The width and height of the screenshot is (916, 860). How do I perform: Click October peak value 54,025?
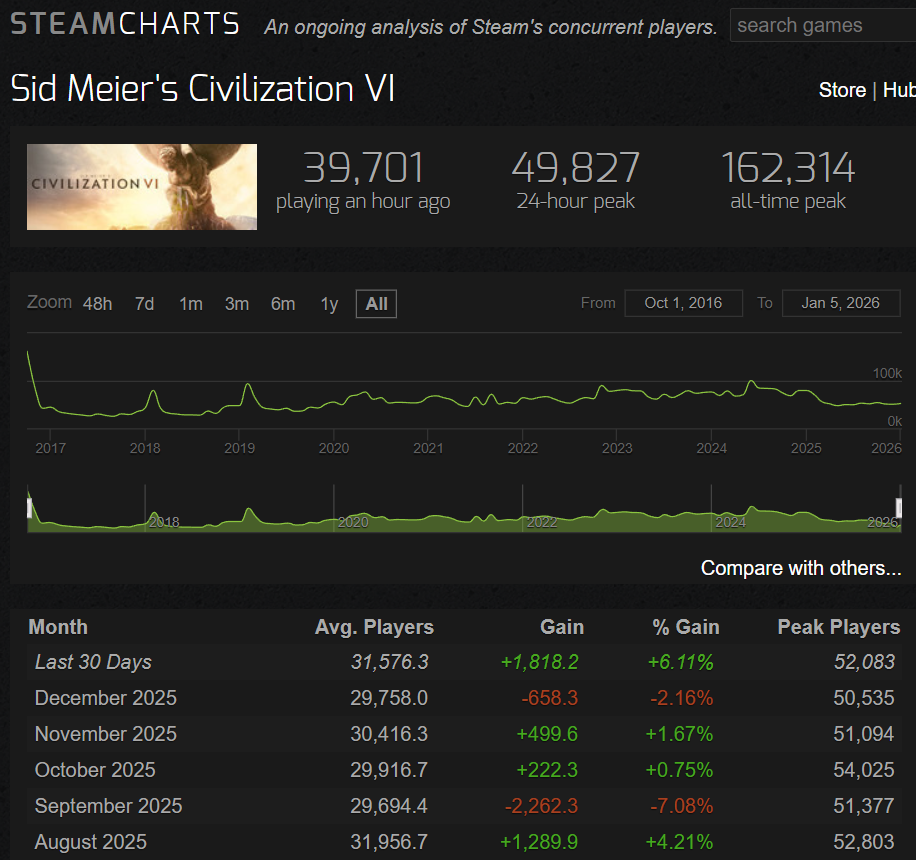(x=864, y=770)
